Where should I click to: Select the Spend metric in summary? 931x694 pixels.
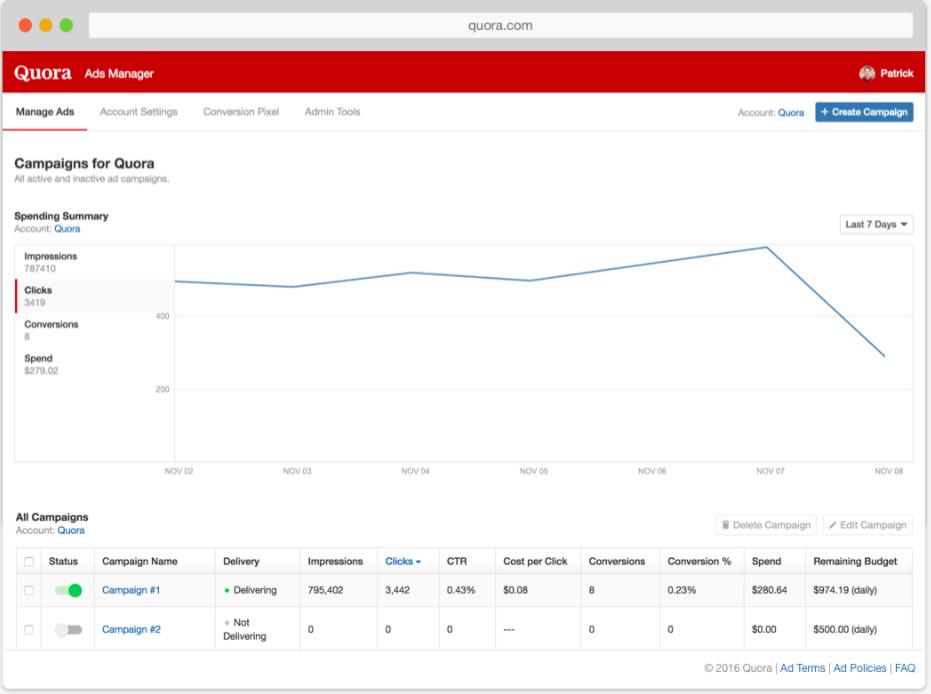coord(95,364)
